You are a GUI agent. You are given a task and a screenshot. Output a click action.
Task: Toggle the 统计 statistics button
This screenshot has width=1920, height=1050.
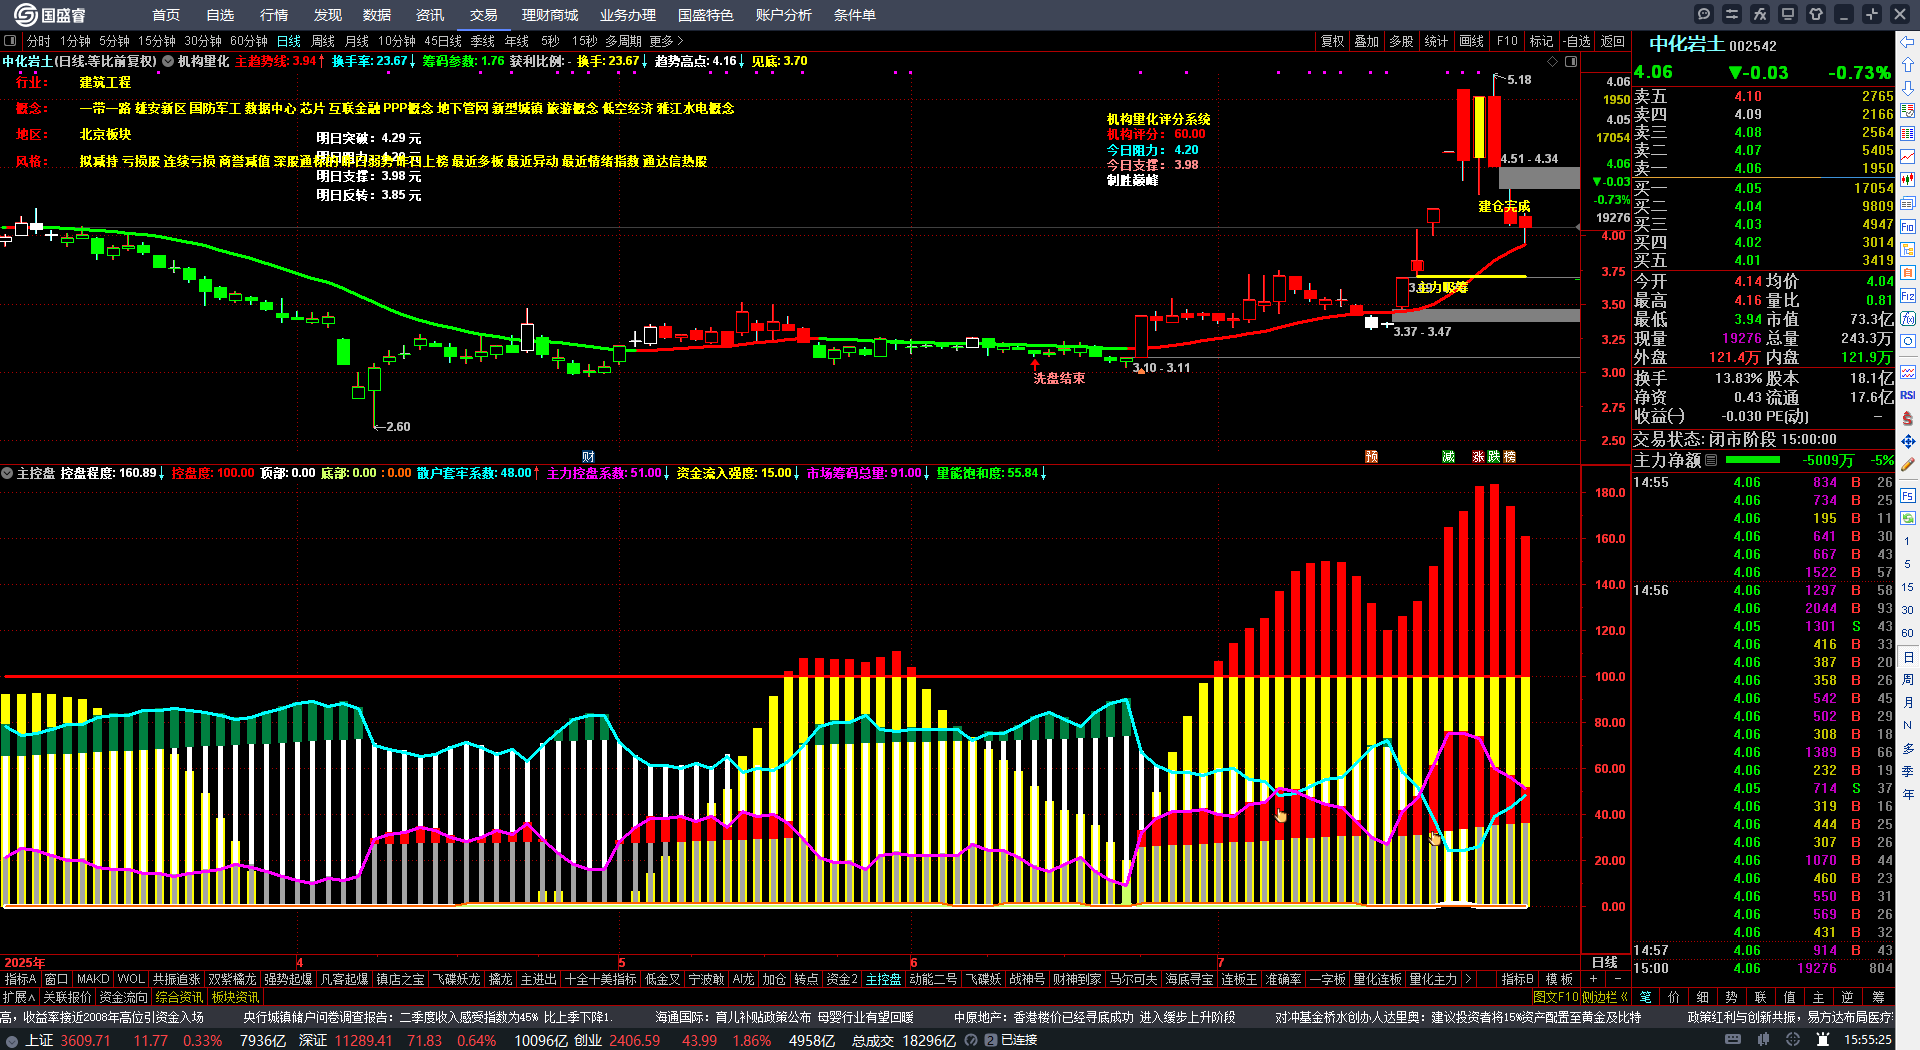(x=1436, y=41)
